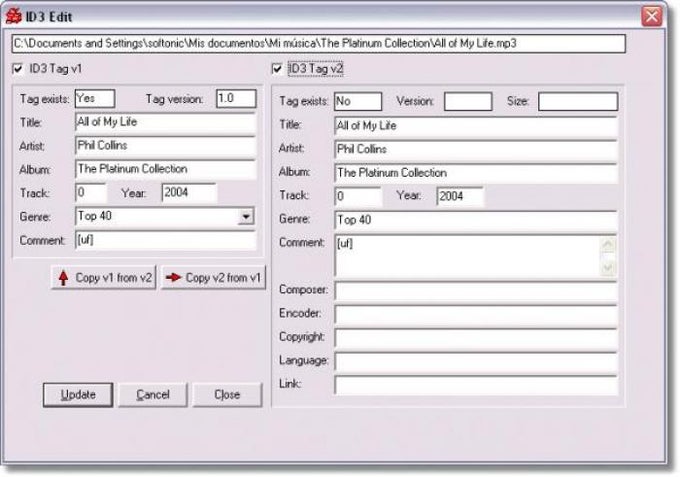Click the v1 Tag exists field showing Yes
The width and height of the screenshot is (680, 477).
[95, 99]
